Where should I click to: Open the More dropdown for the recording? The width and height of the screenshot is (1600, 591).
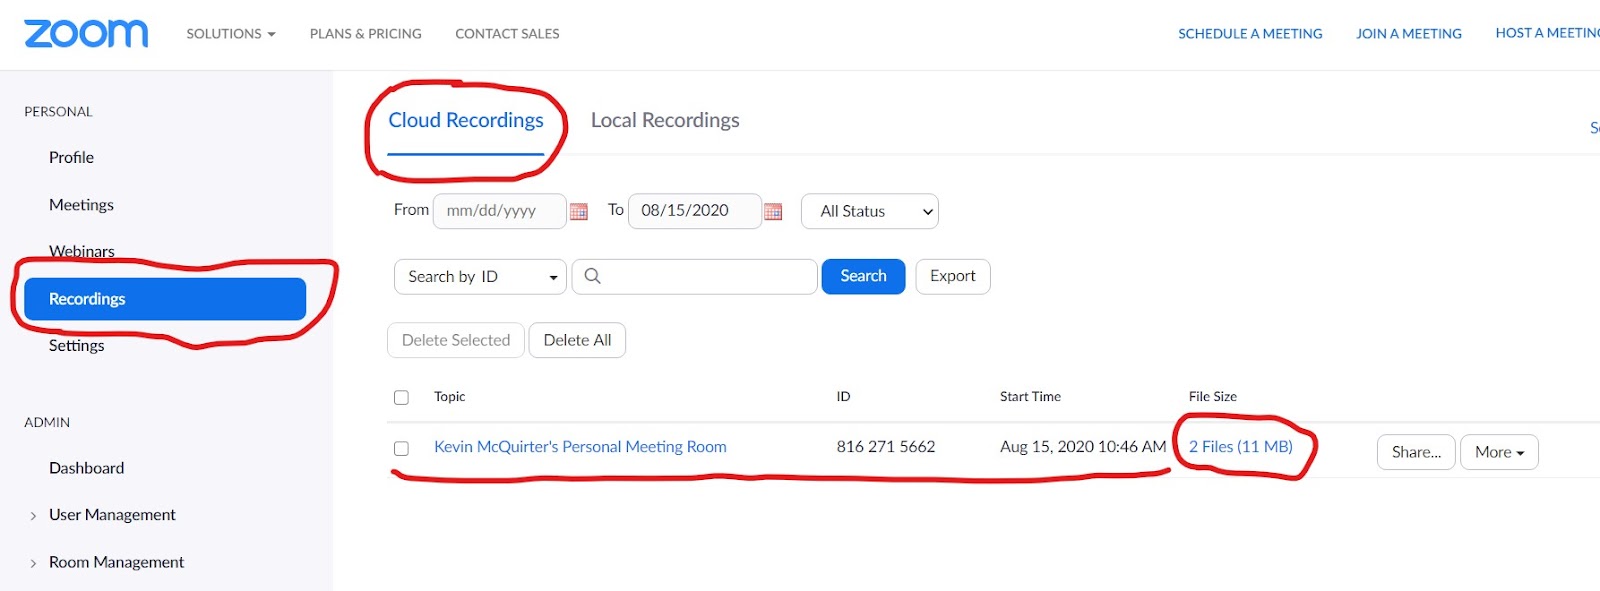(x=1499, y=452)
